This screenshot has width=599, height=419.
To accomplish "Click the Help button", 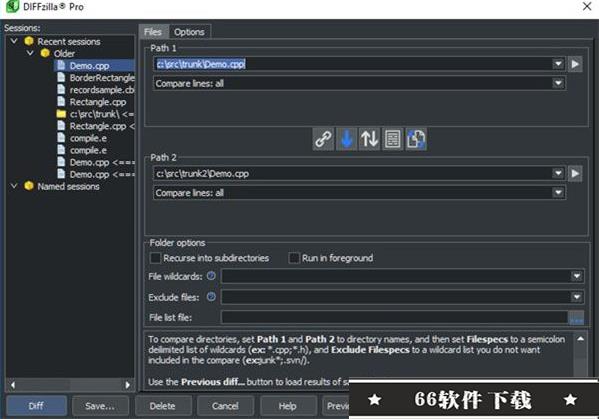I will [288, 406].
